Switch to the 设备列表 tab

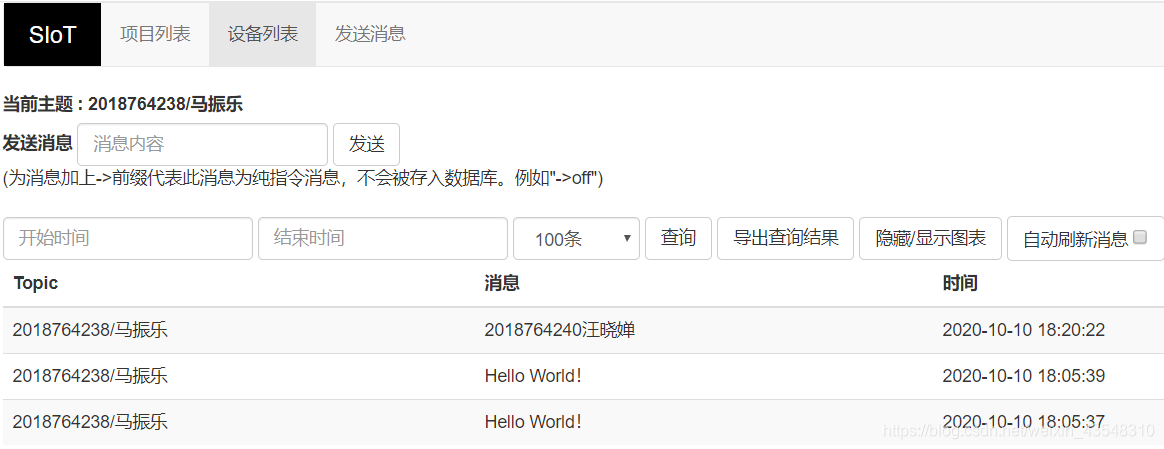click(x=263, y=34)
